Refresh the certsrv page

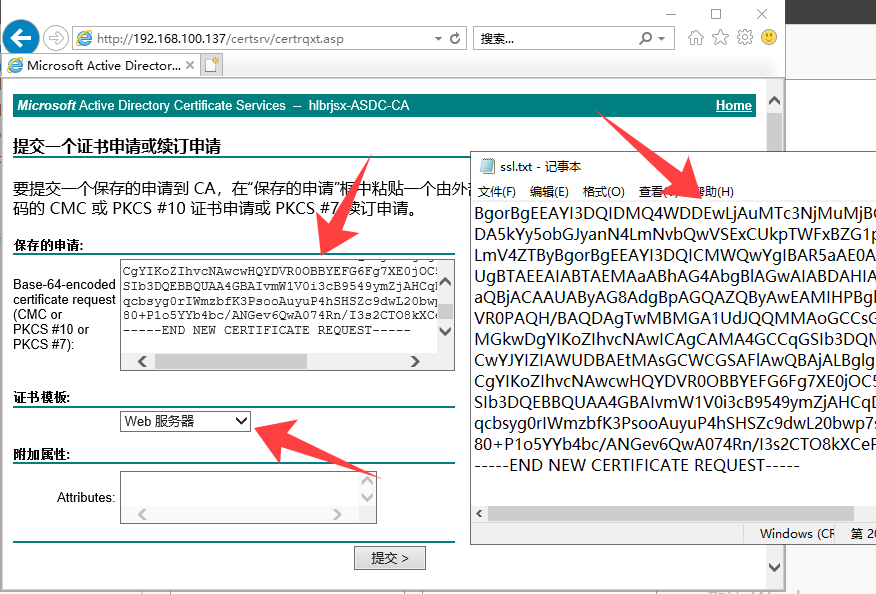pyautogui.click(x=456, y=38)
